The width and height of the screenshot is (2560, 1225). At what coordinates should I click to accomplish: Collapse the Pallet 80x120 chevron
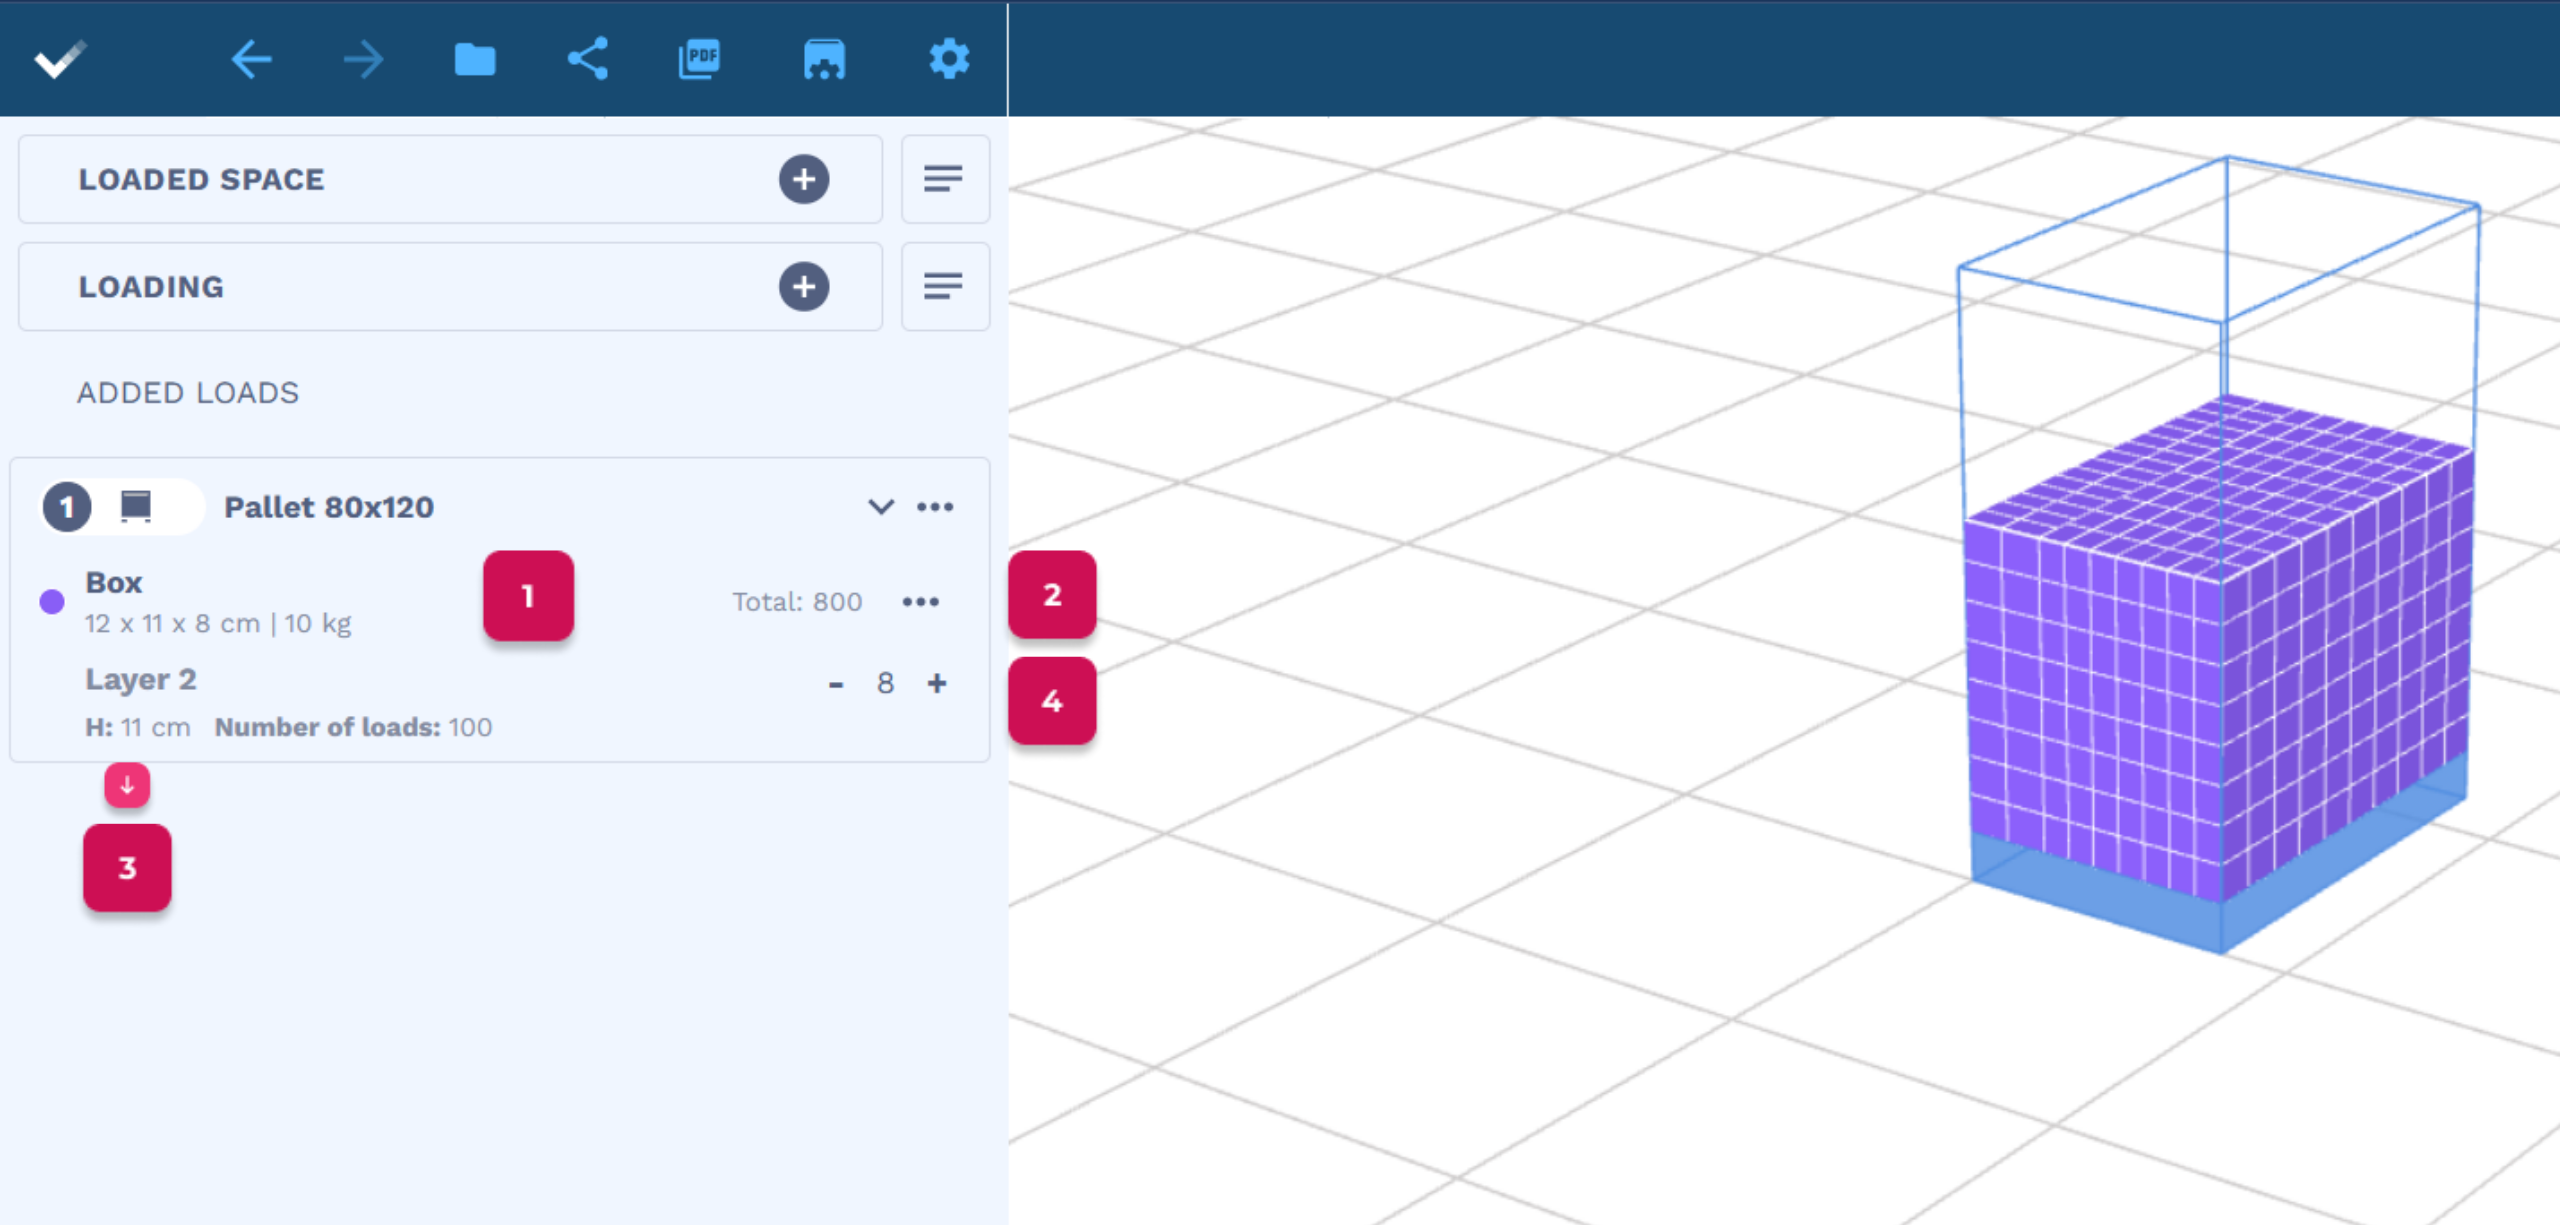[881, 506]
